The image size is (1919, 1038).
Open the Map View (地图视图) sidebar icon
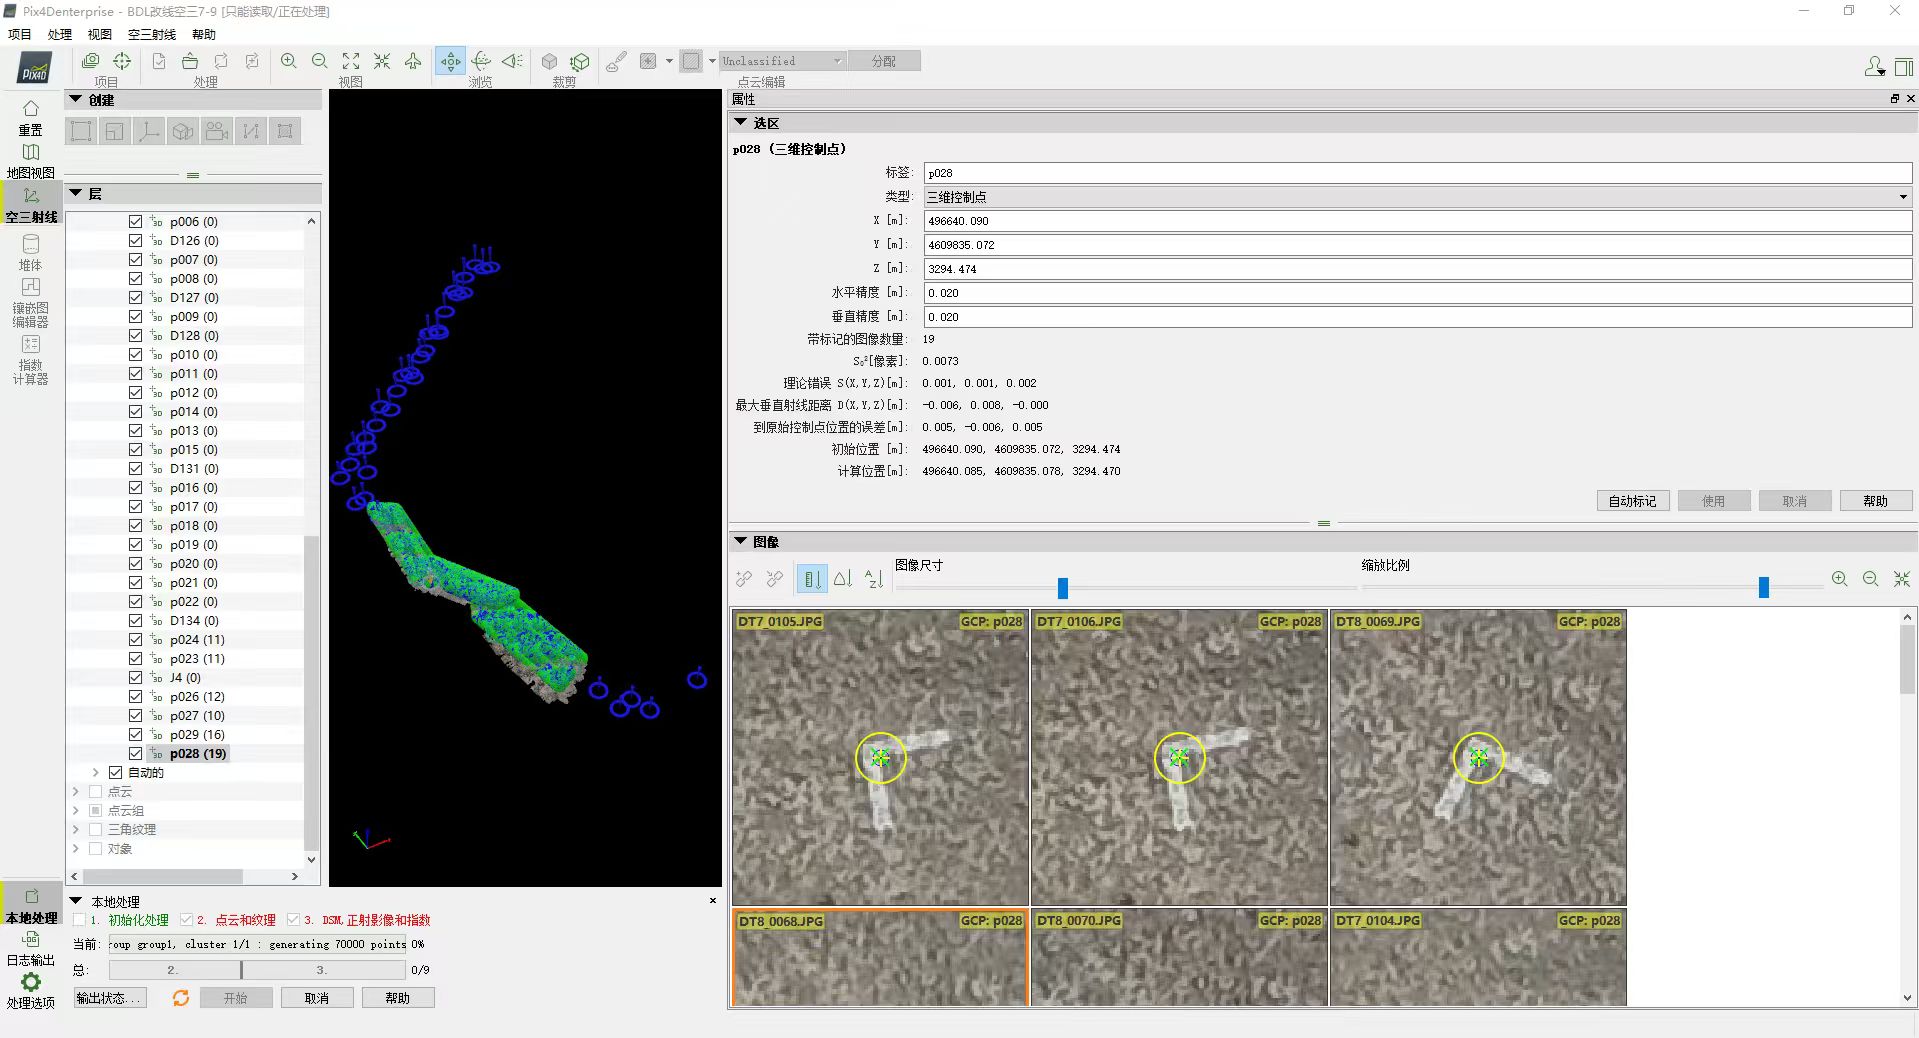pos(31,160)
